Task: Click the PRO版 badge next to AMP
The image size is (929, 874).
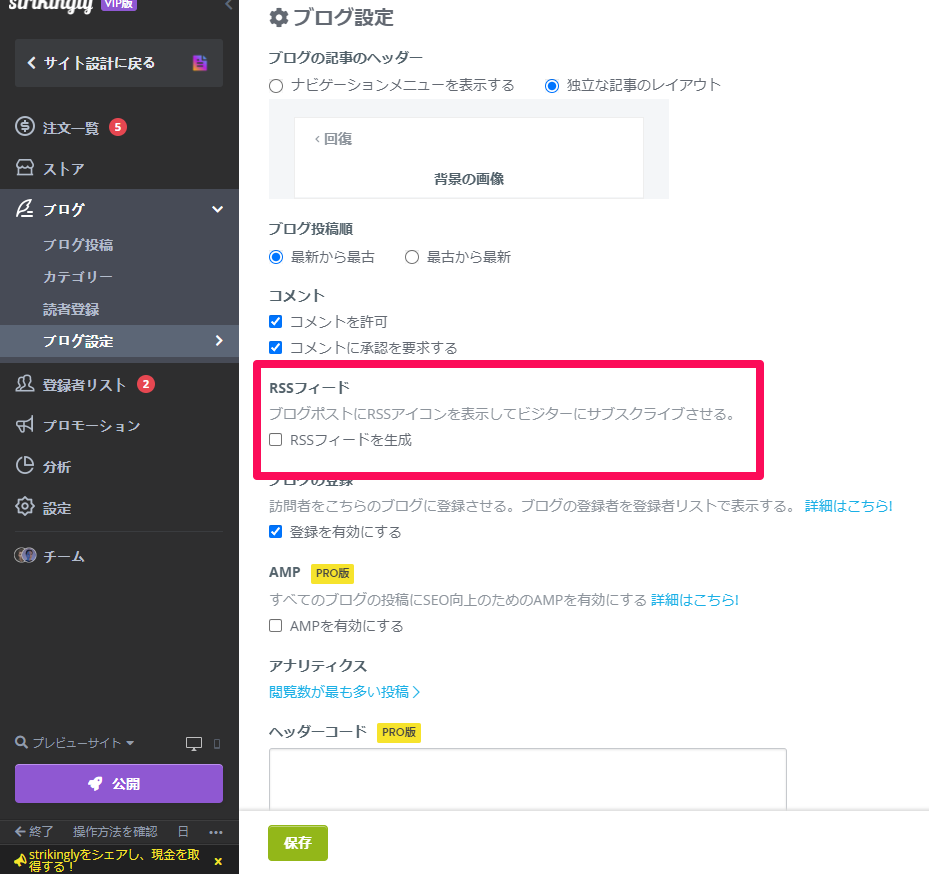Action: pyautogui.click(x=332, y=573)
